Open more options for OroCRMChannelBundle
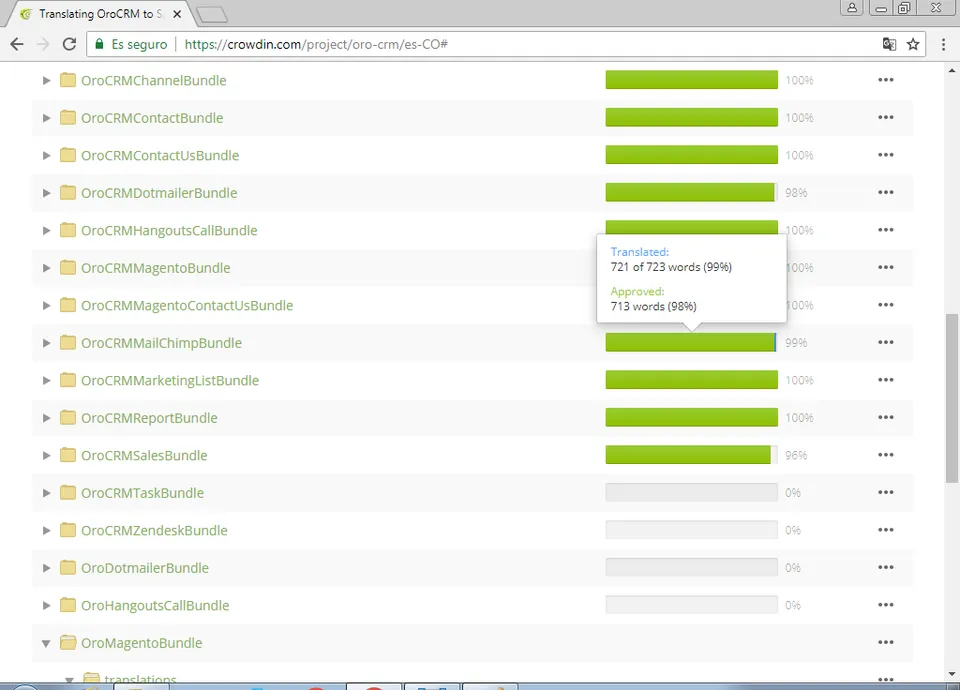This screenshot has height=690, width=960. point(885,80)
